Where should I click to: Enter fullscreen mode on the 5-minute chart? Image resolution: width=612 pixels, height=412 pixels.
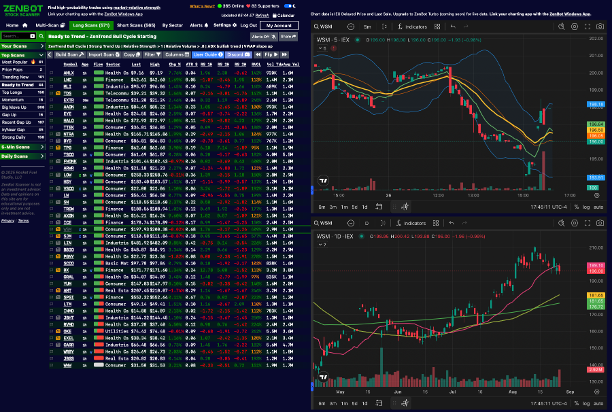[587, 27]
